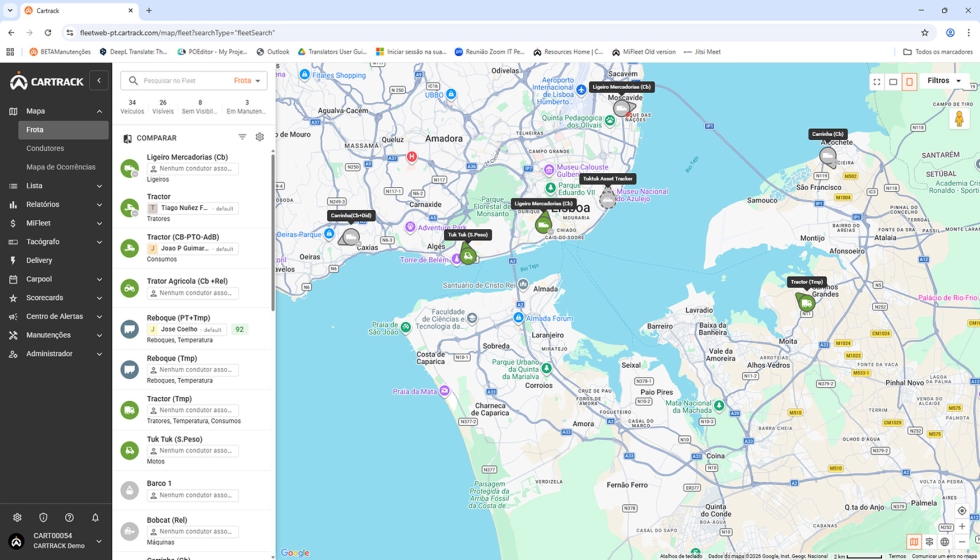Select the default map view type
This screenshot has width=980, height=560.
(914, 542)
